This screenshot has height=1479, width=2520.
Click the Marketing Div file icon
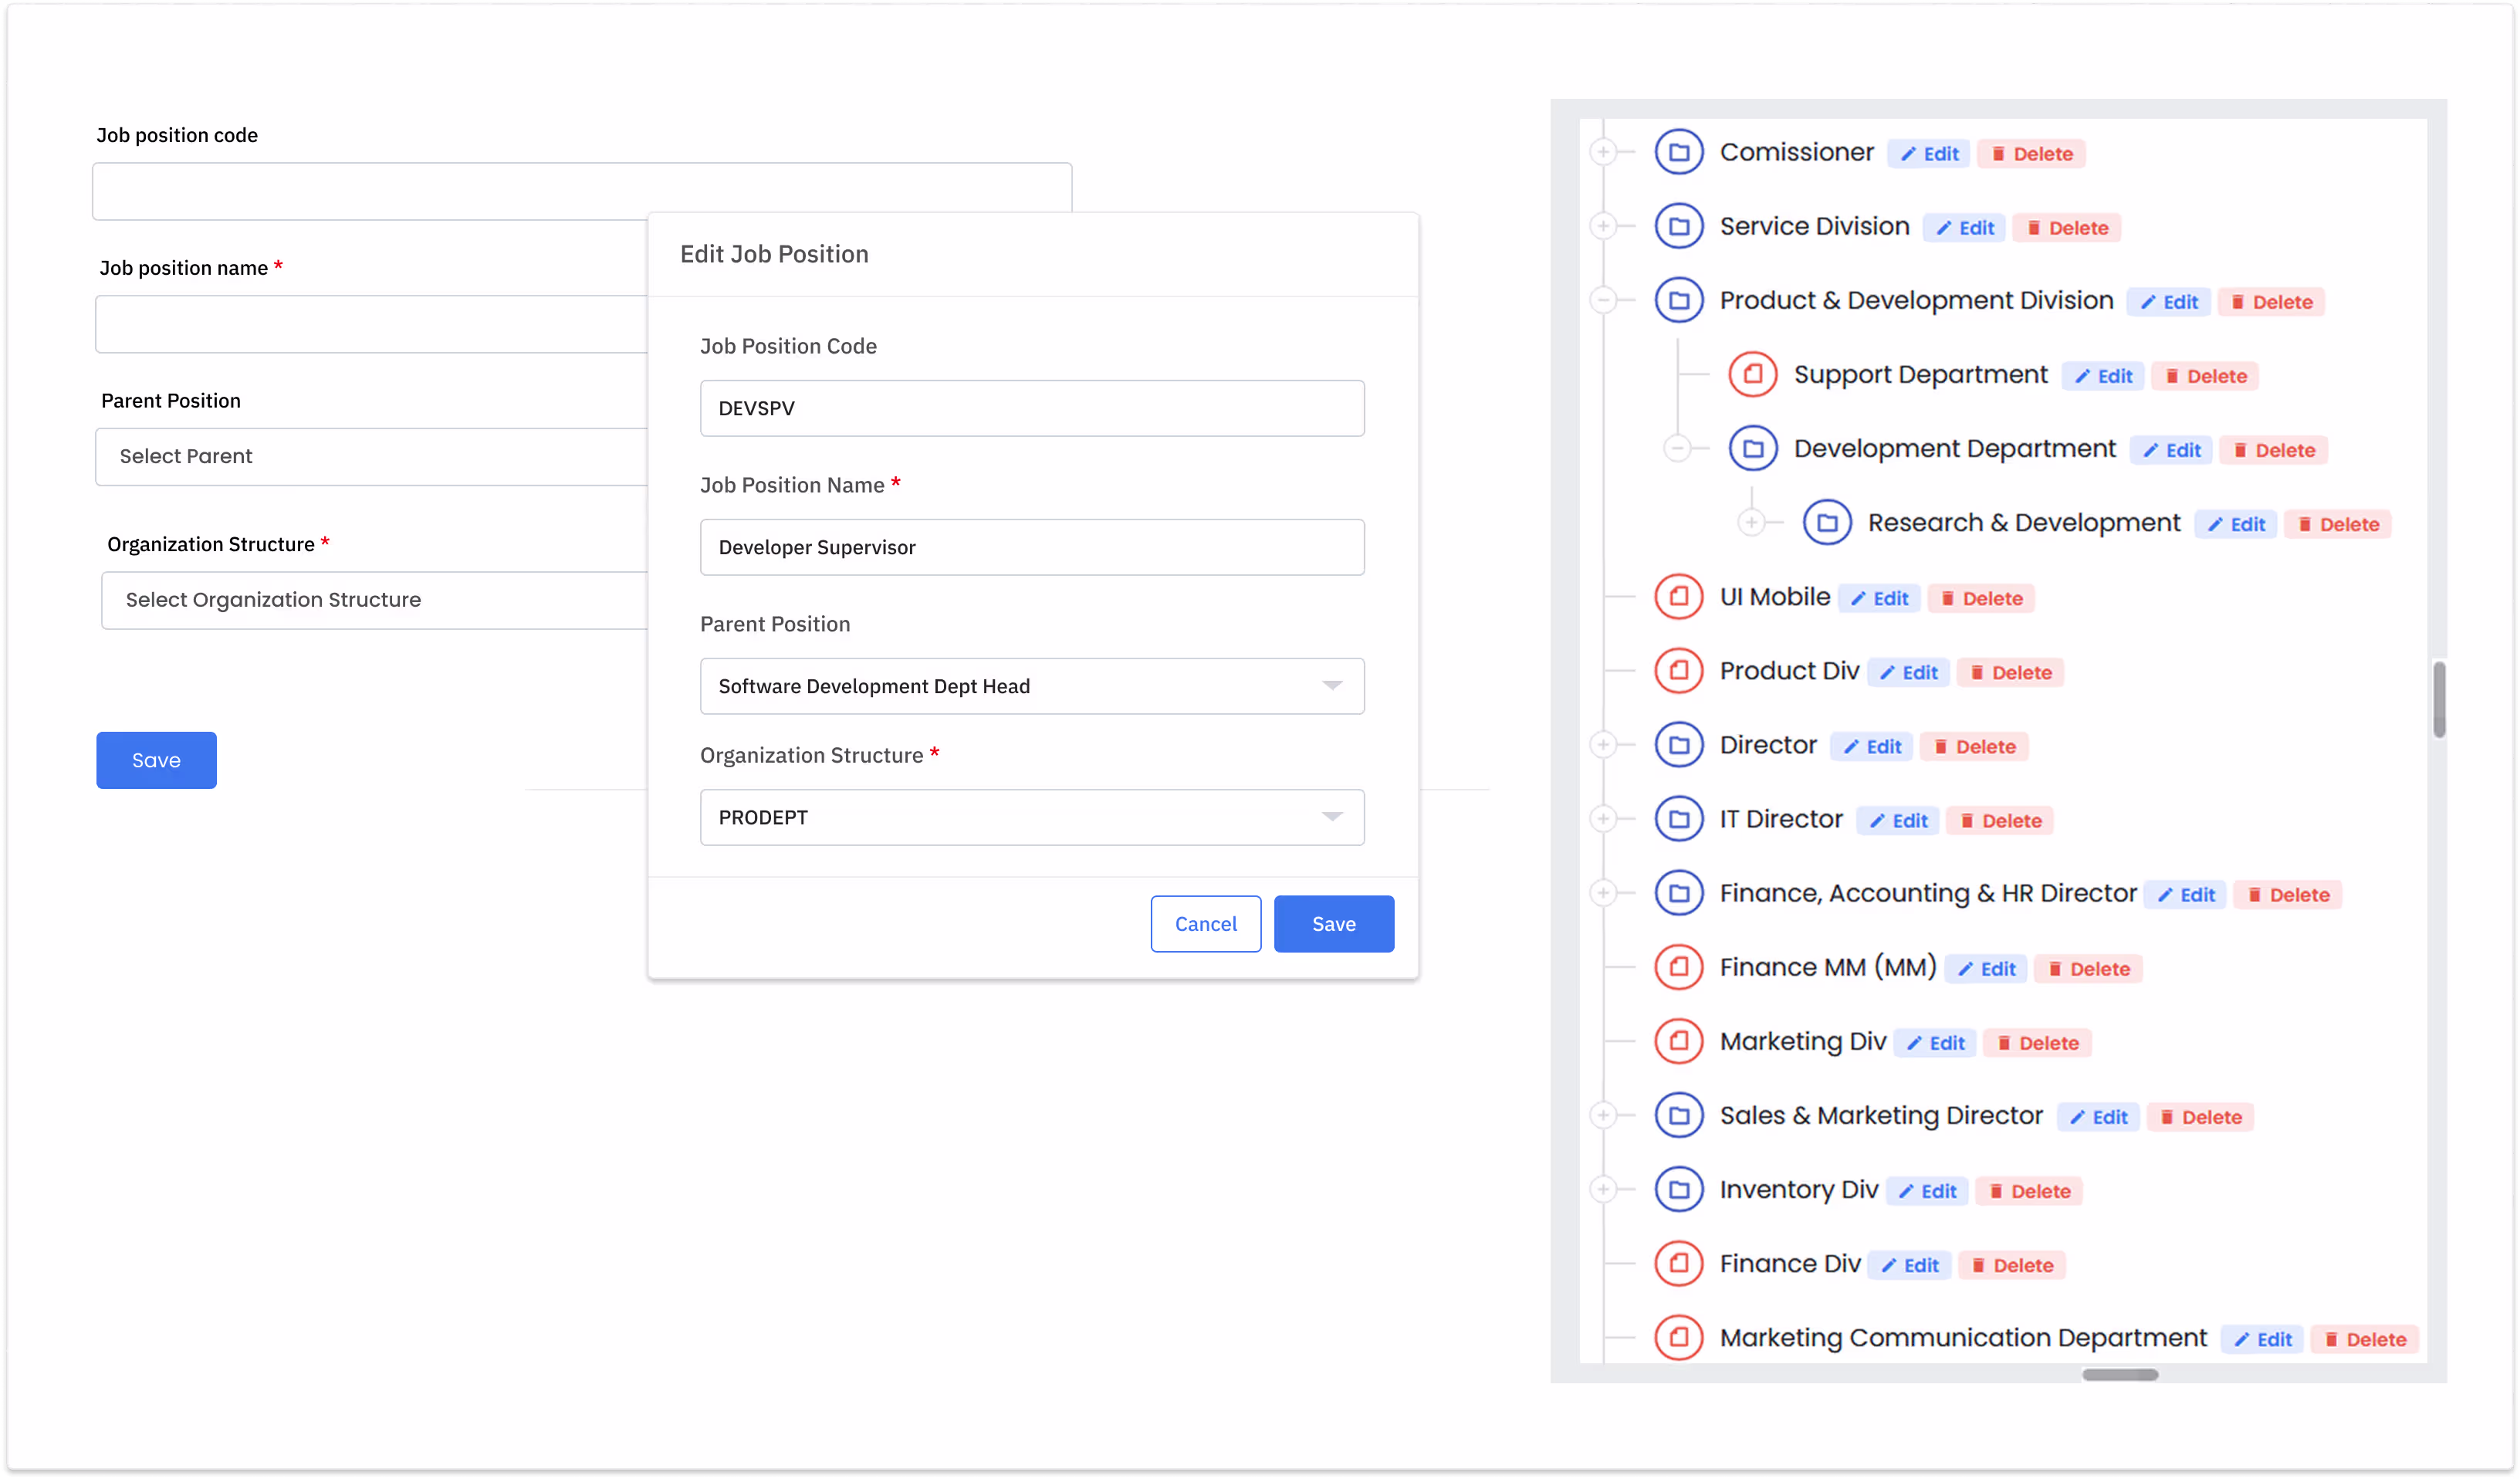coord(1679,1041)
